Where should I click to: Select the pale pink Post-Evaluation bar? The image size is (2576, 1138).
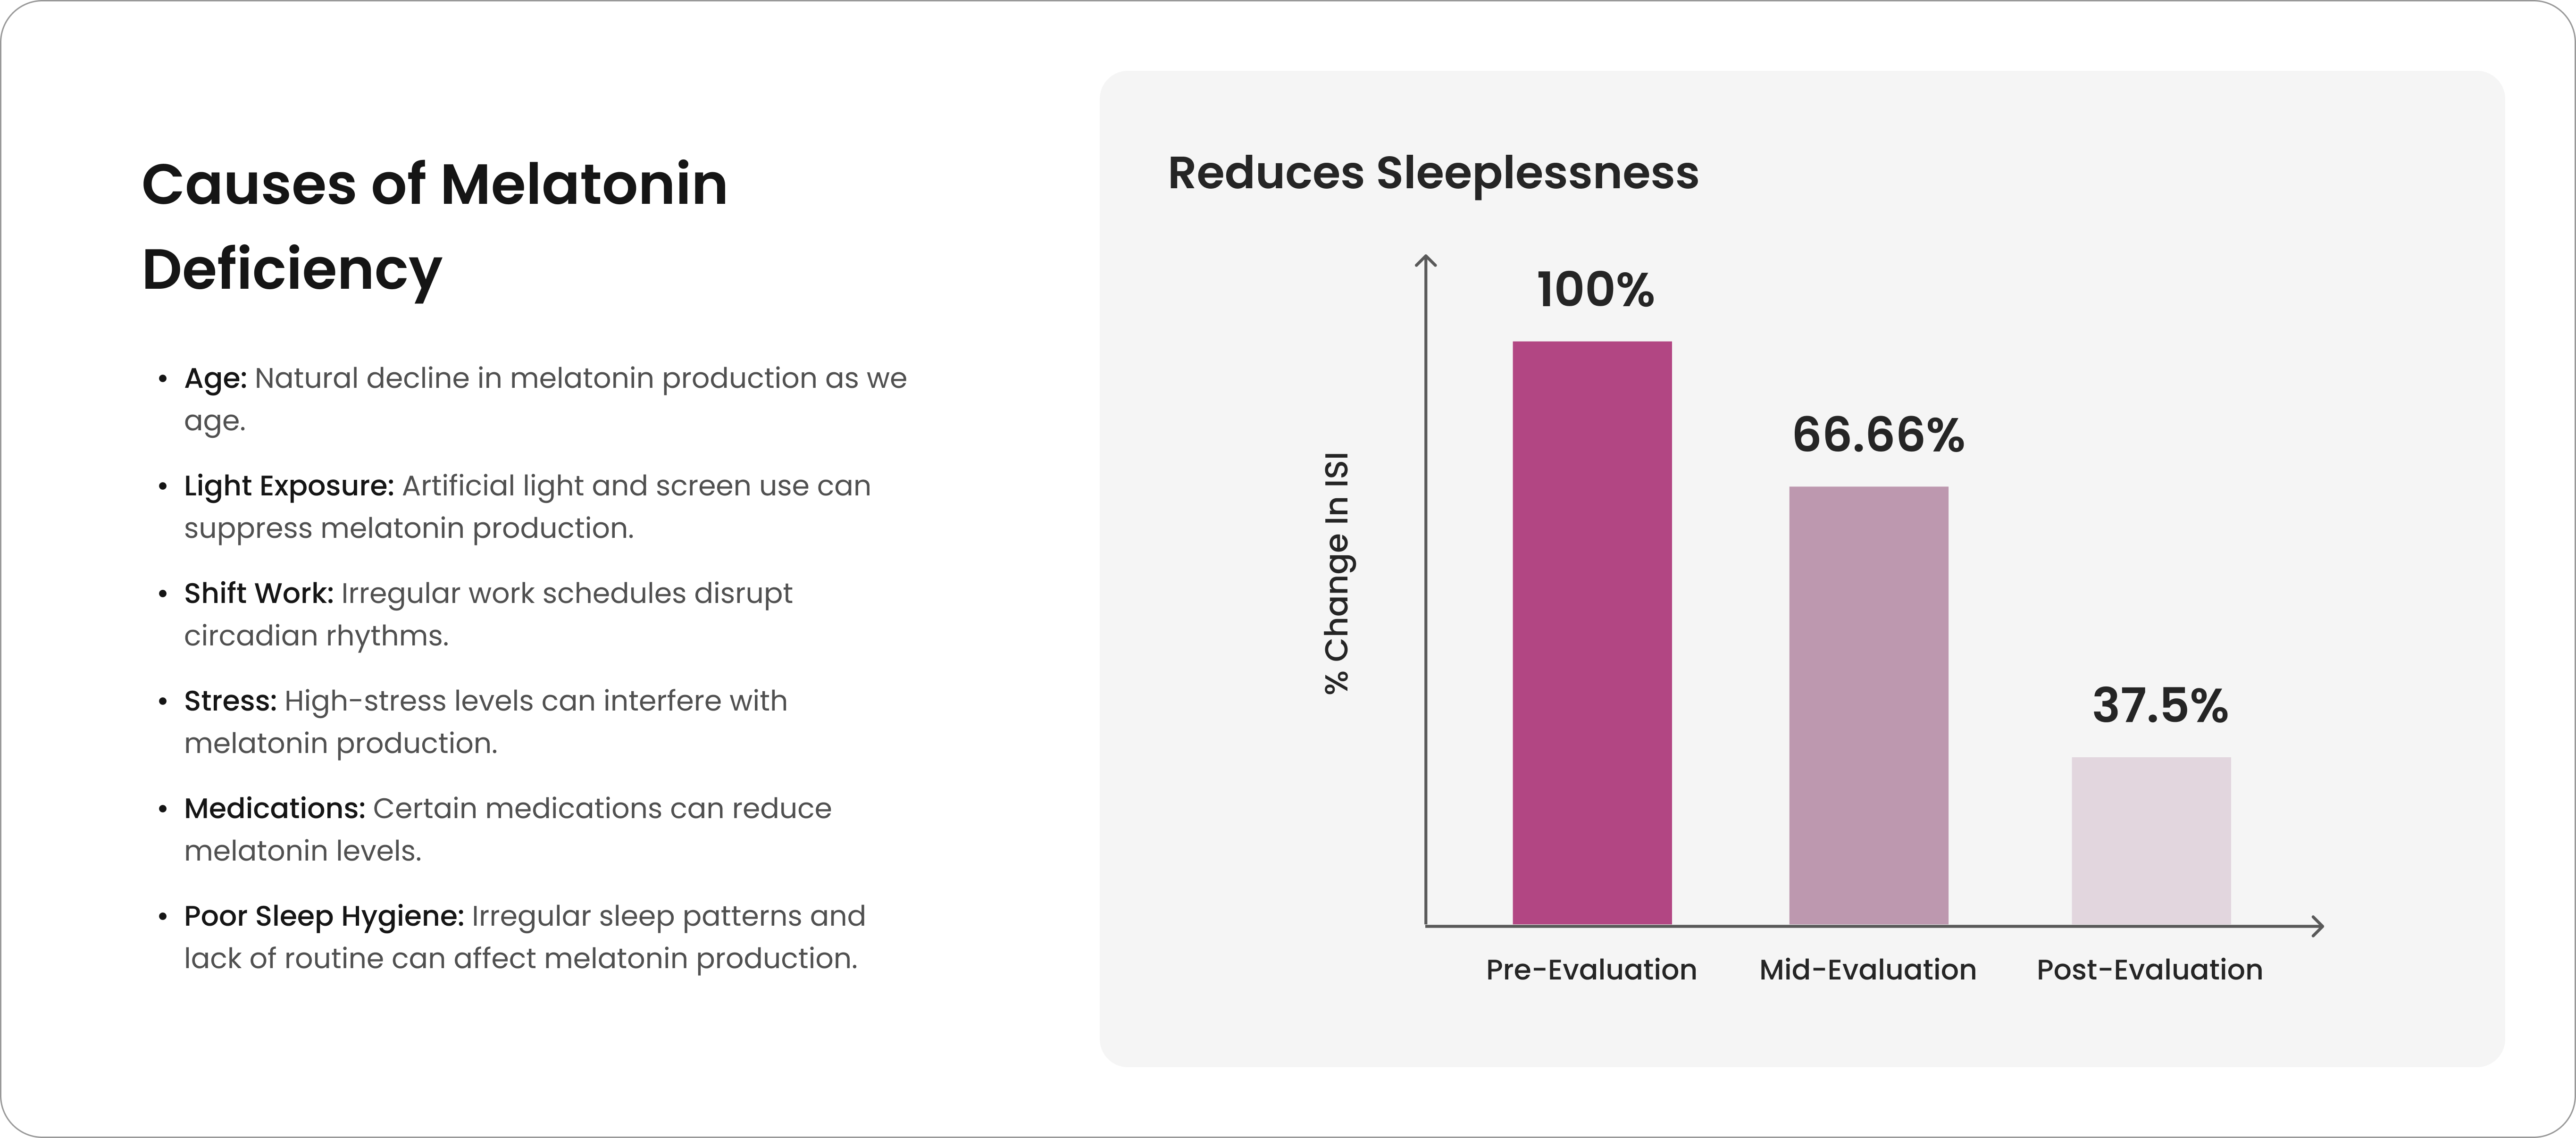[x=2150, y=840]
